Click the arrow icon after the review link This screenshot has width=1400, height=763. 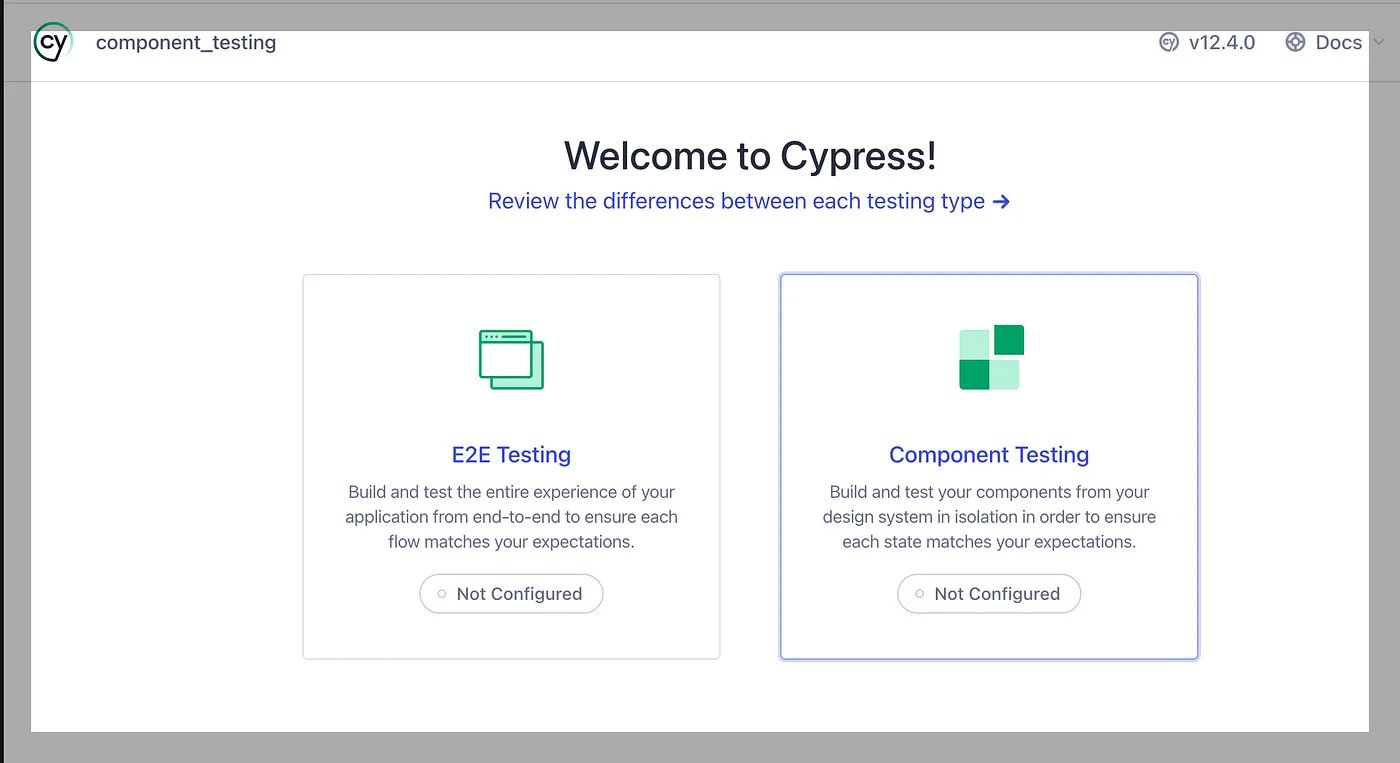(1002, 201)
